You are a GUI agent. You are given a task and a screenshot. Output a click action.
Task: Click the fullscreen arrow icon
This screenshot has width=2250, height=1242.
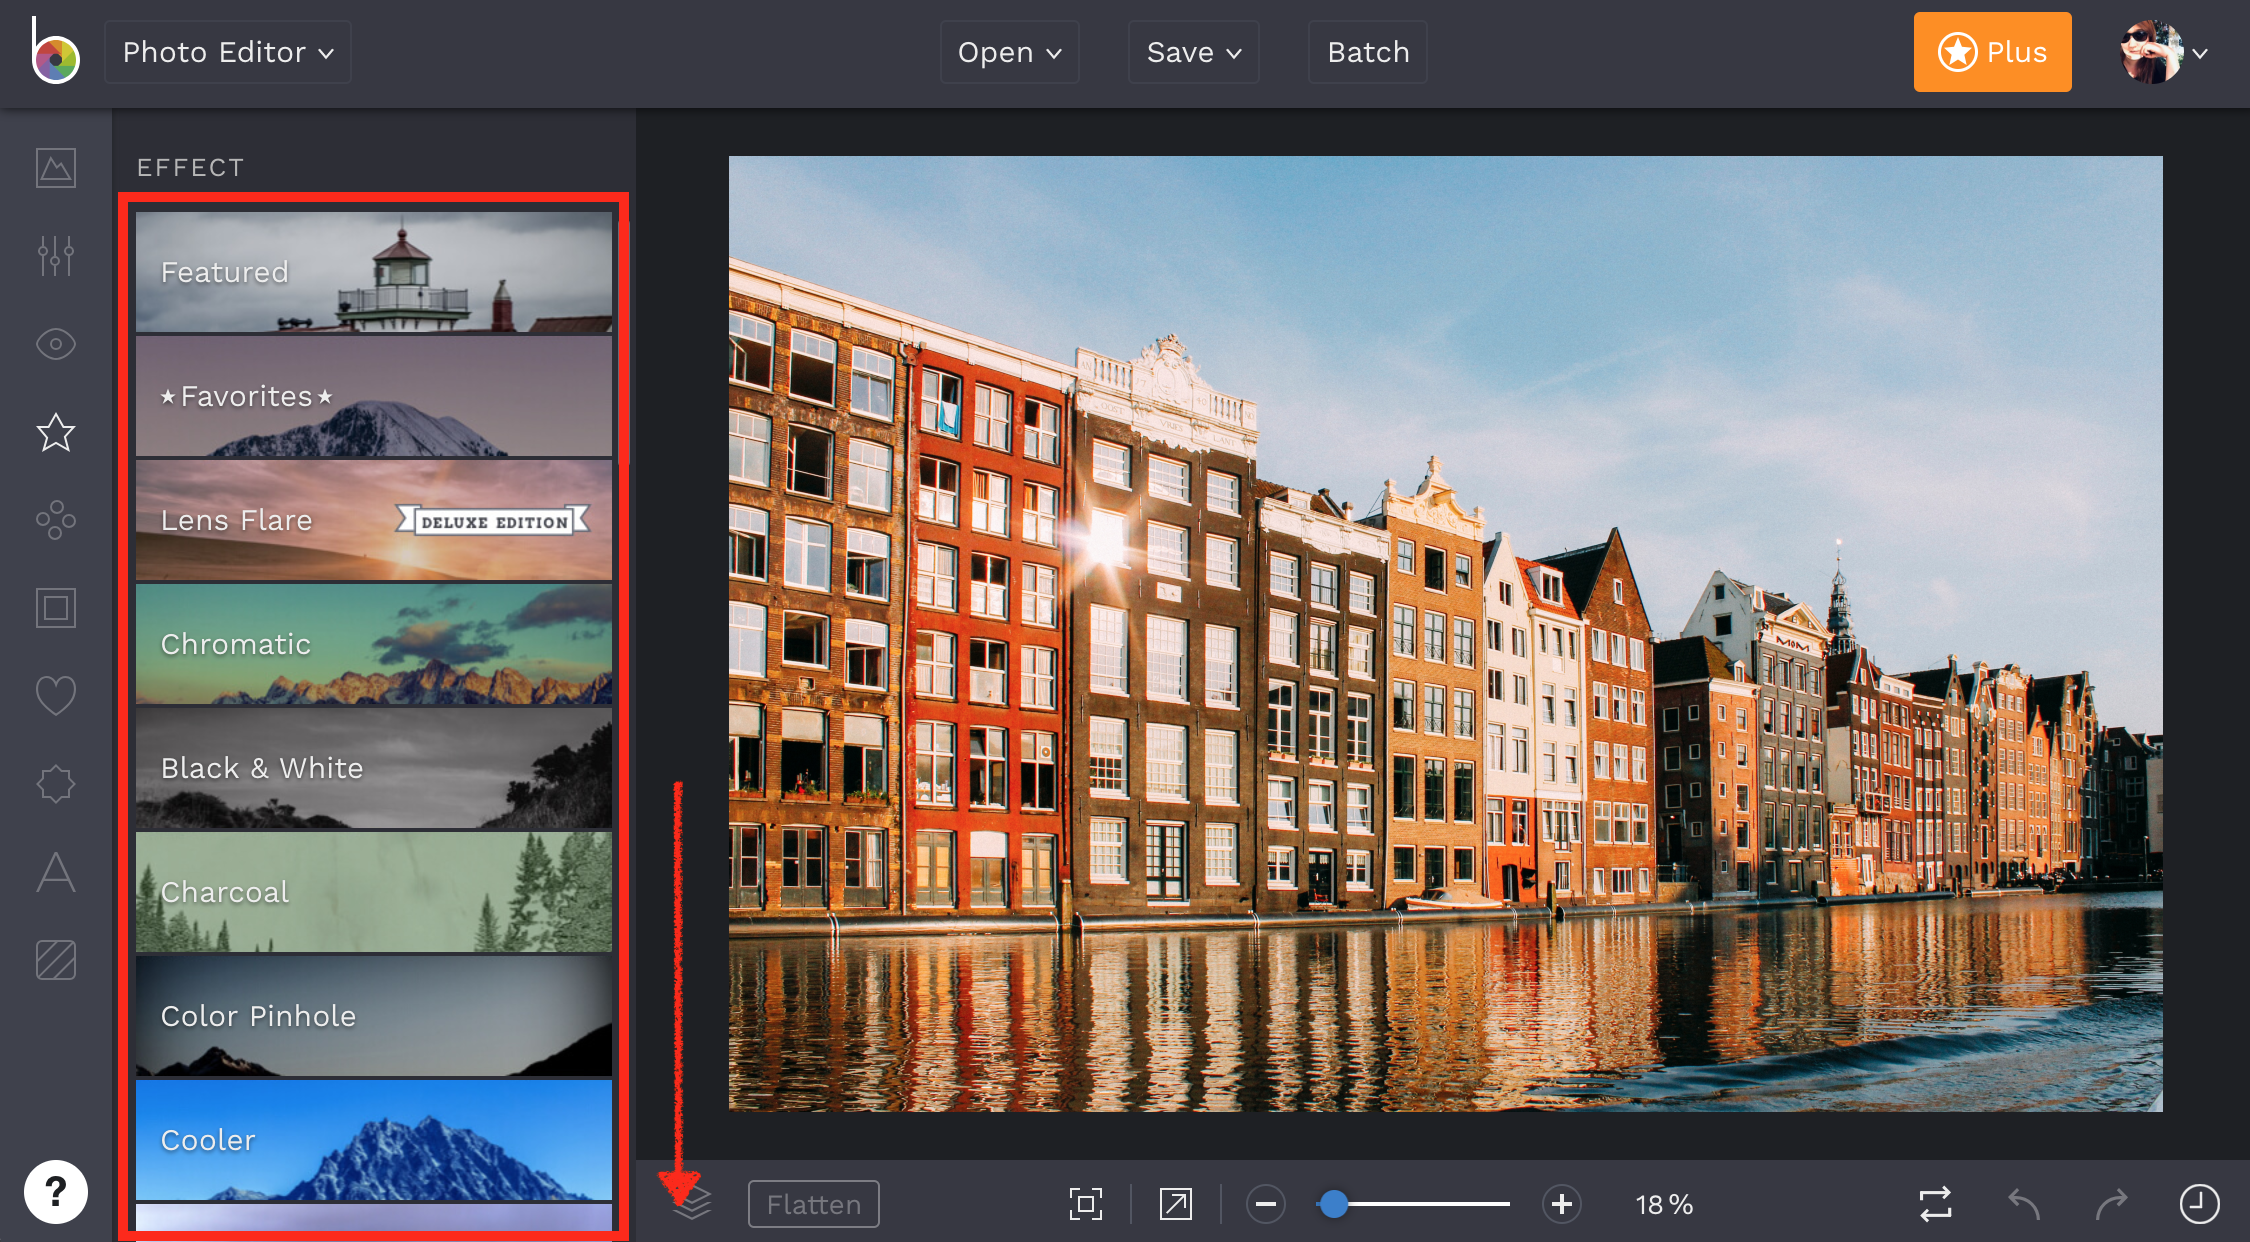1176,1204
